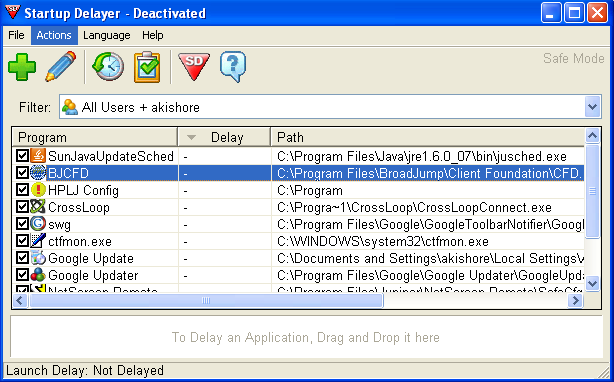This screenshot has height=382, width=614.
Task: Select the Google Update program name
Action: pyautogui.click(x=91, y=258)
